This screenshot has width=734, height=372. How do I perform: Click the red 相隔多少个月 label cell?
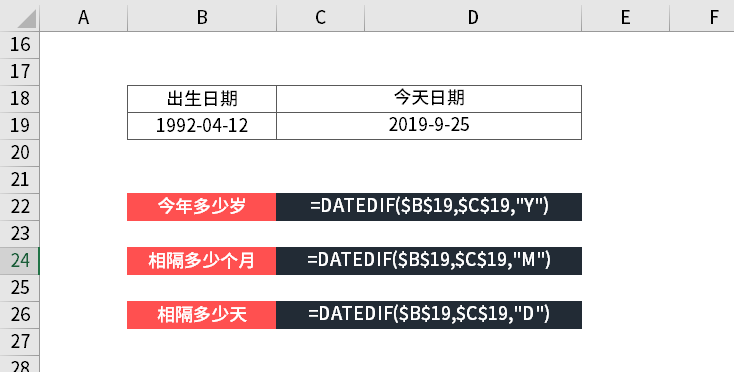202,261
